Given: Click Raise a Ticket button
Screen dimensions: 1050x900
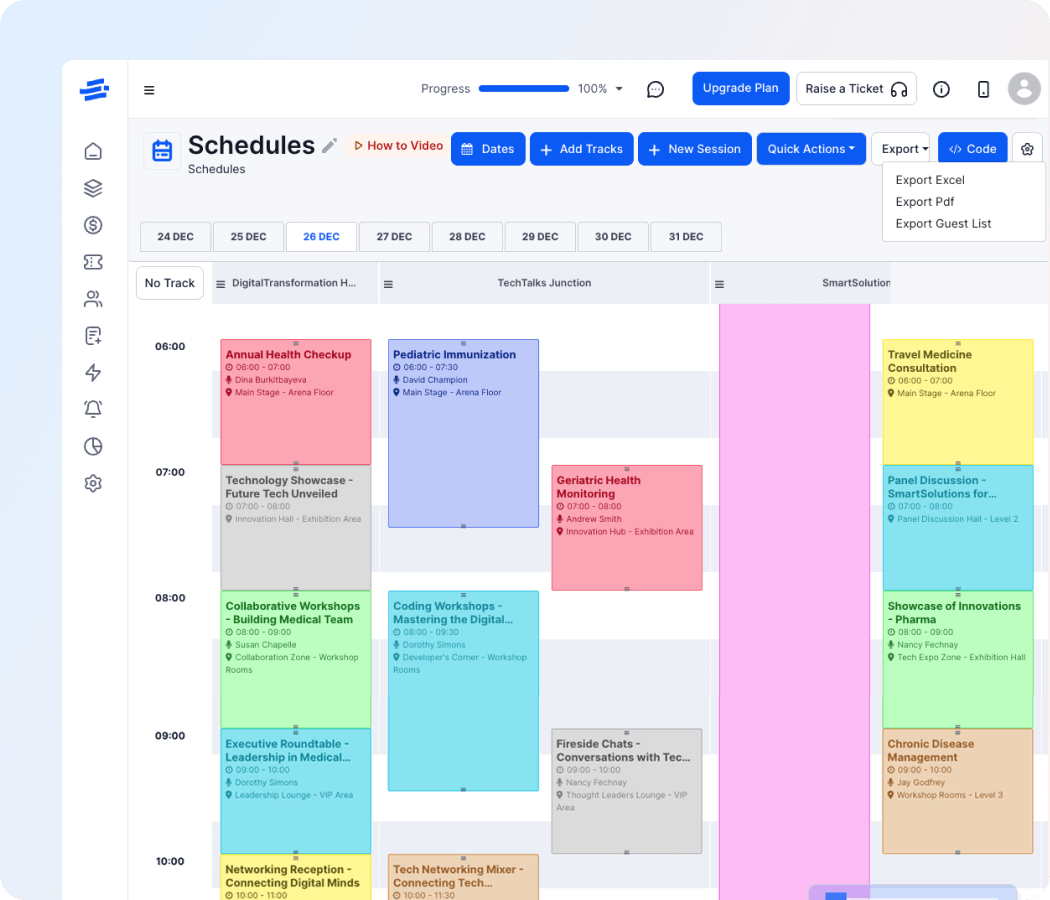Looking at the screenshot, I should coord(856,88).
